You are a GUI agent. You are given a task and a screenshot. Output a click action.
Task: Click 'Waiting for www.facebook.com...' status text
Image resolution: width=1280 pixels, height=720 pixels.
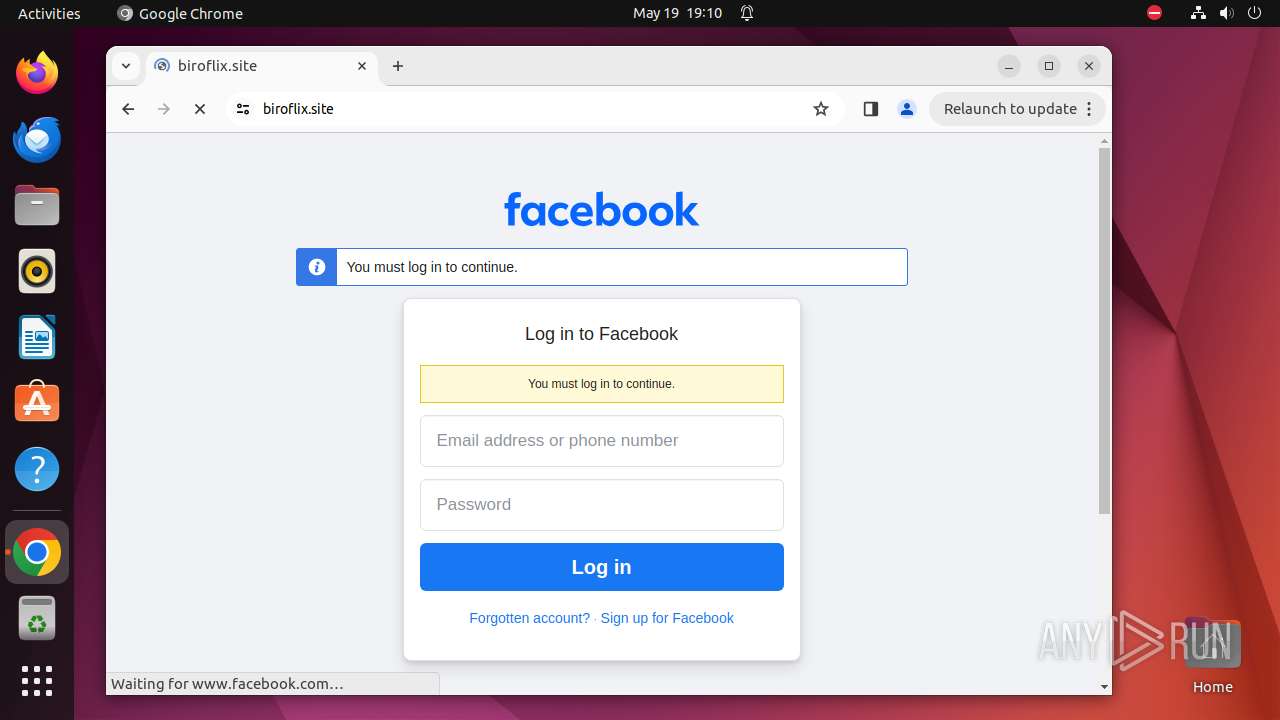click(x=227, y=684)
